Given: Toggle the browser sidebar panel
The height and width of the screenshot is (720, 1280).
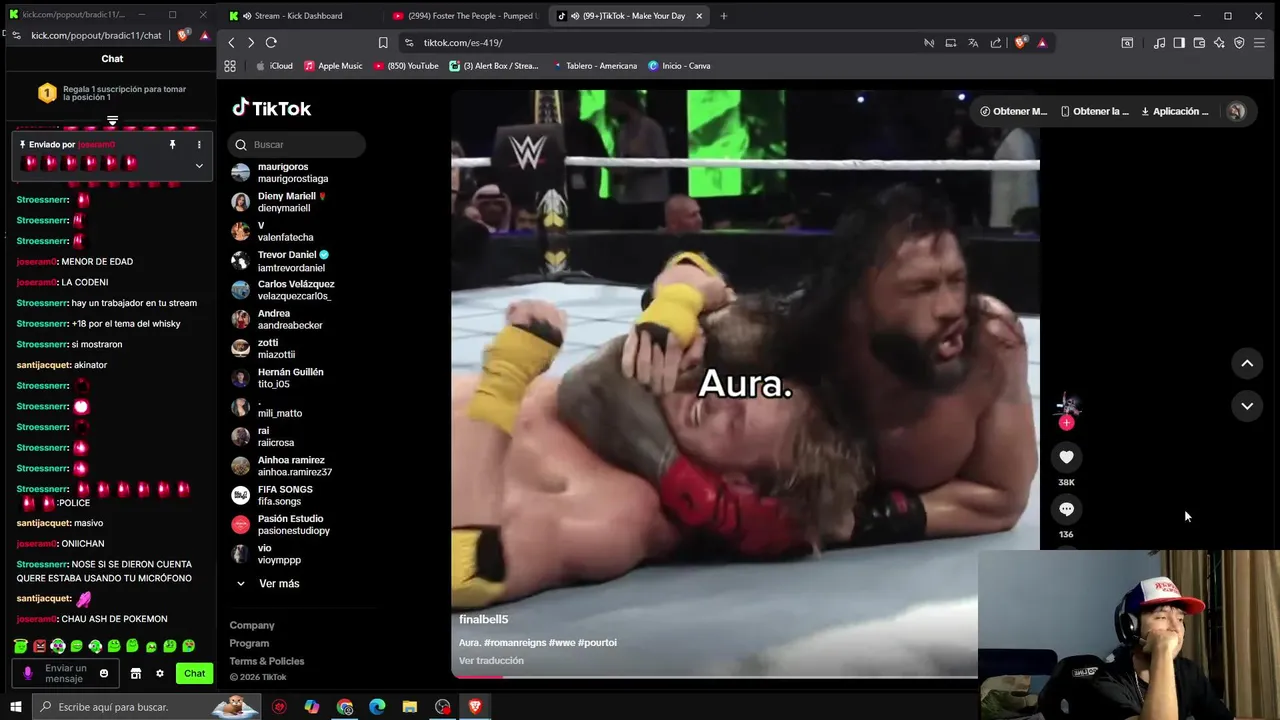Looking at the screenshot, I should (x=1179, y=43).
